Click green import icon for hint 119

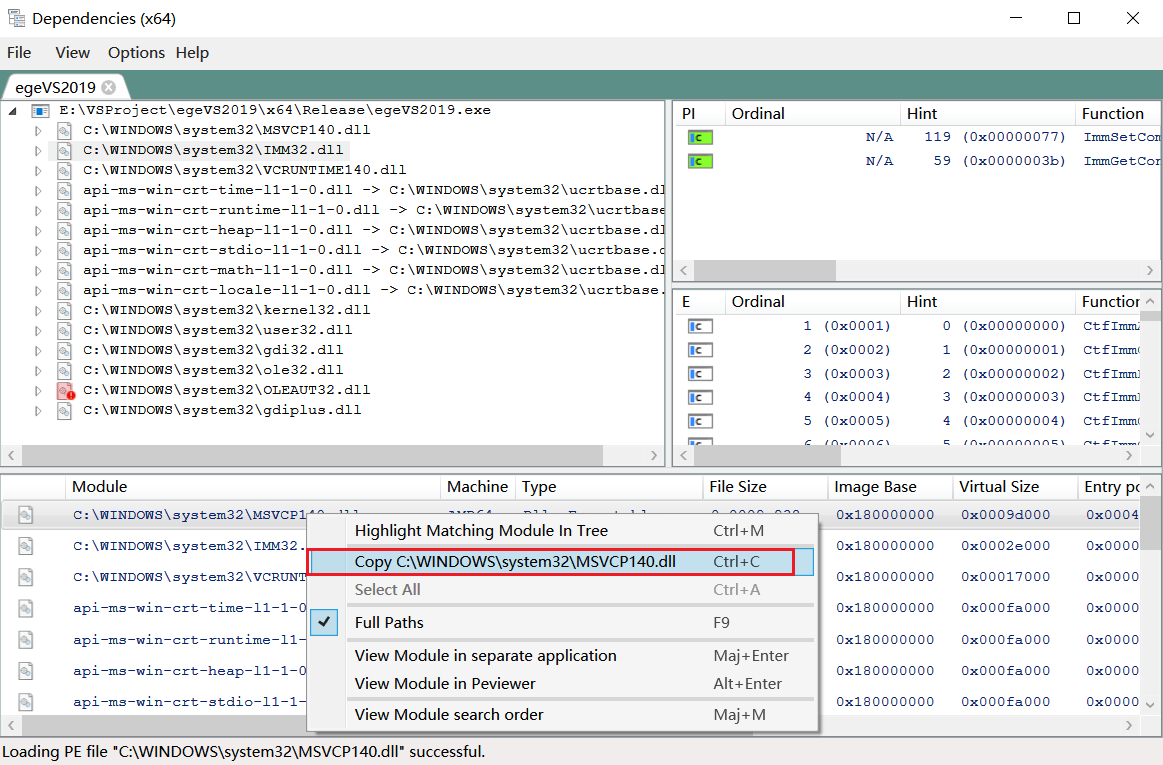point(700,137)
